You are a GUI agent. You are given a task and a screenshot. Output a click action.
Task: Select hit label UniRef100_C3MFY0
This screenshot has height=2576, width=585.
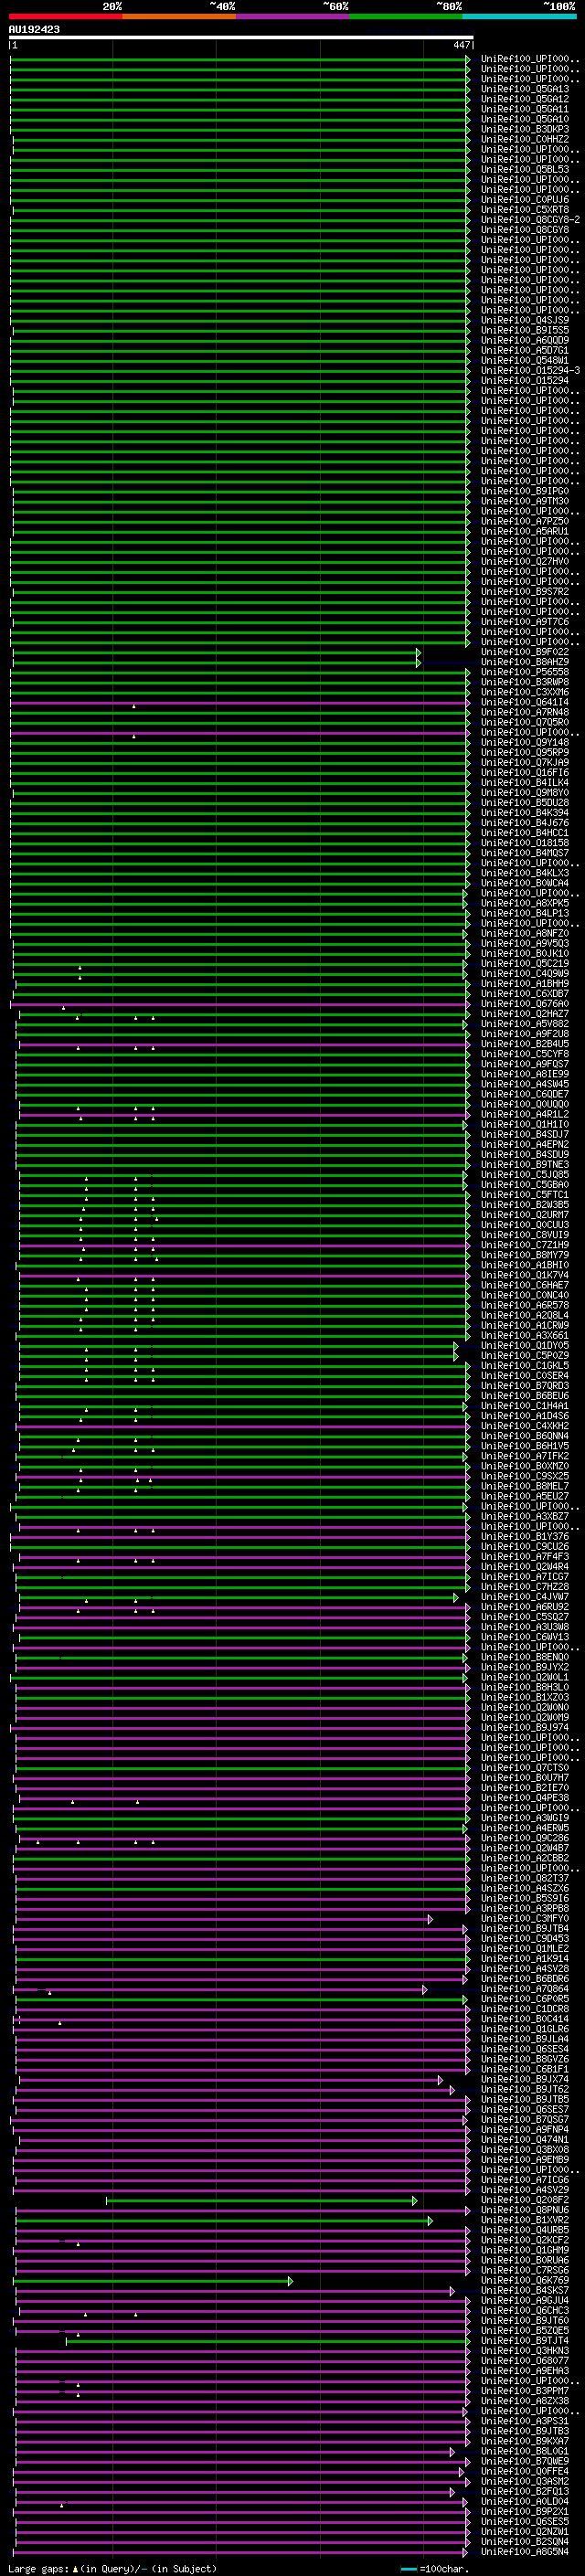pos(525,1919)
